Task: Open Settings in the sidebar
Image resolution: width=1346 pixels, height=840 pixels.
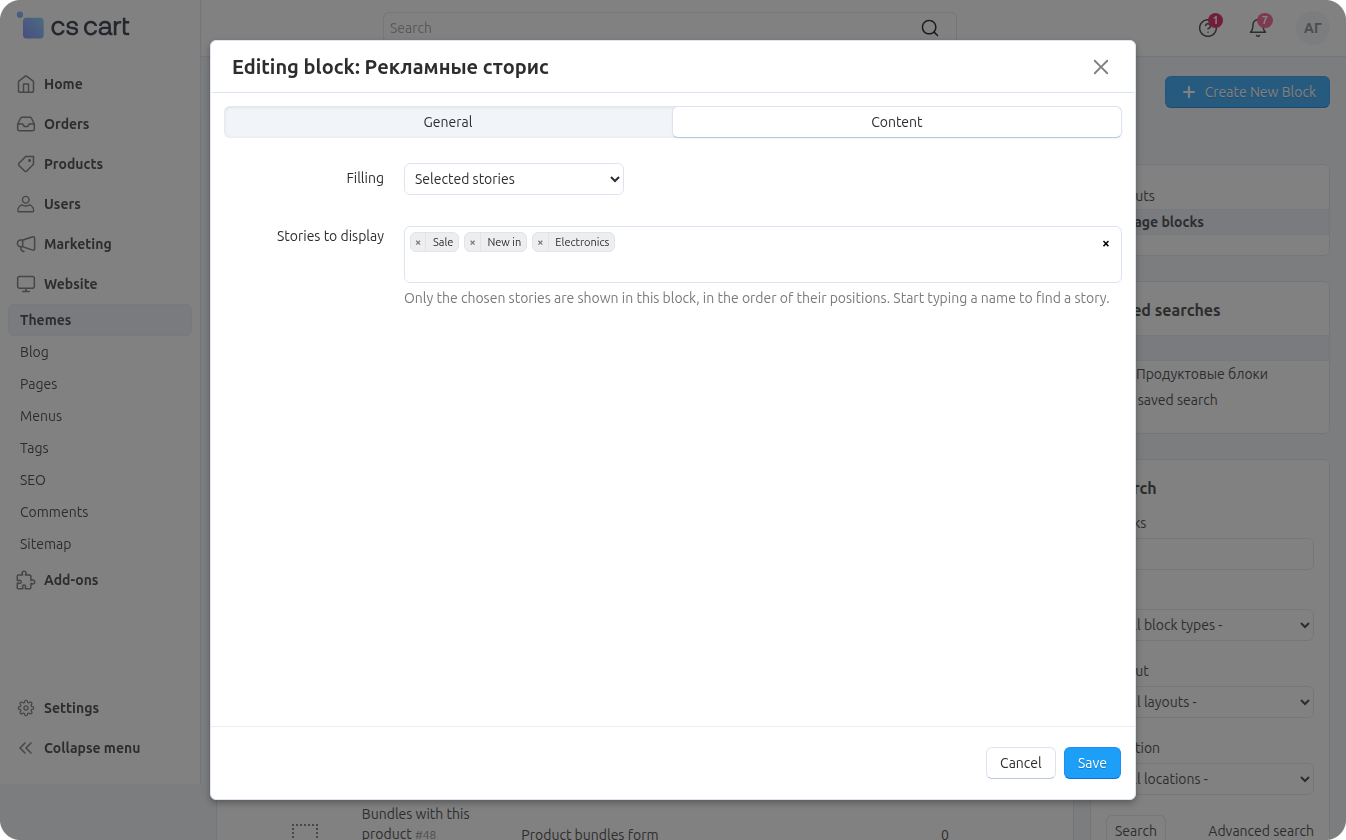Action: pos(71,708)
